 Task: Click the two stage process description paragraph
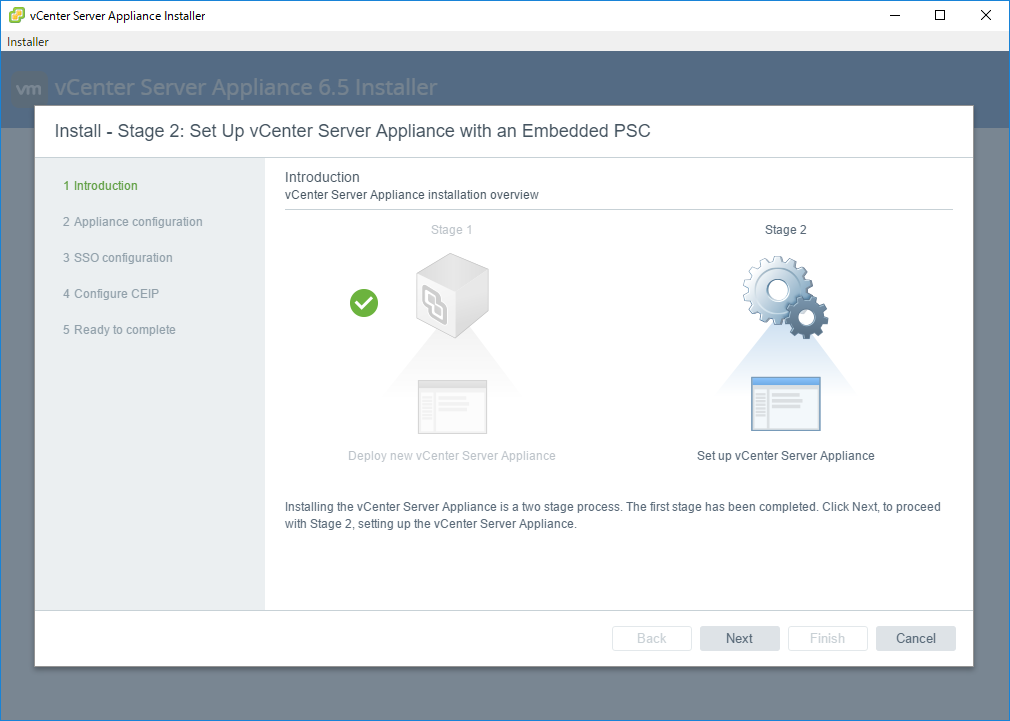click(x=613, y=515)
